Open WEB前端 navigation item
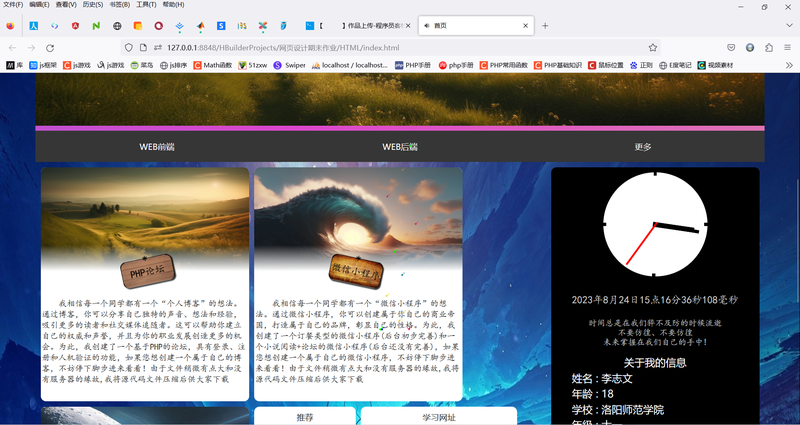800x425 pixels. (x=157, y=147)
